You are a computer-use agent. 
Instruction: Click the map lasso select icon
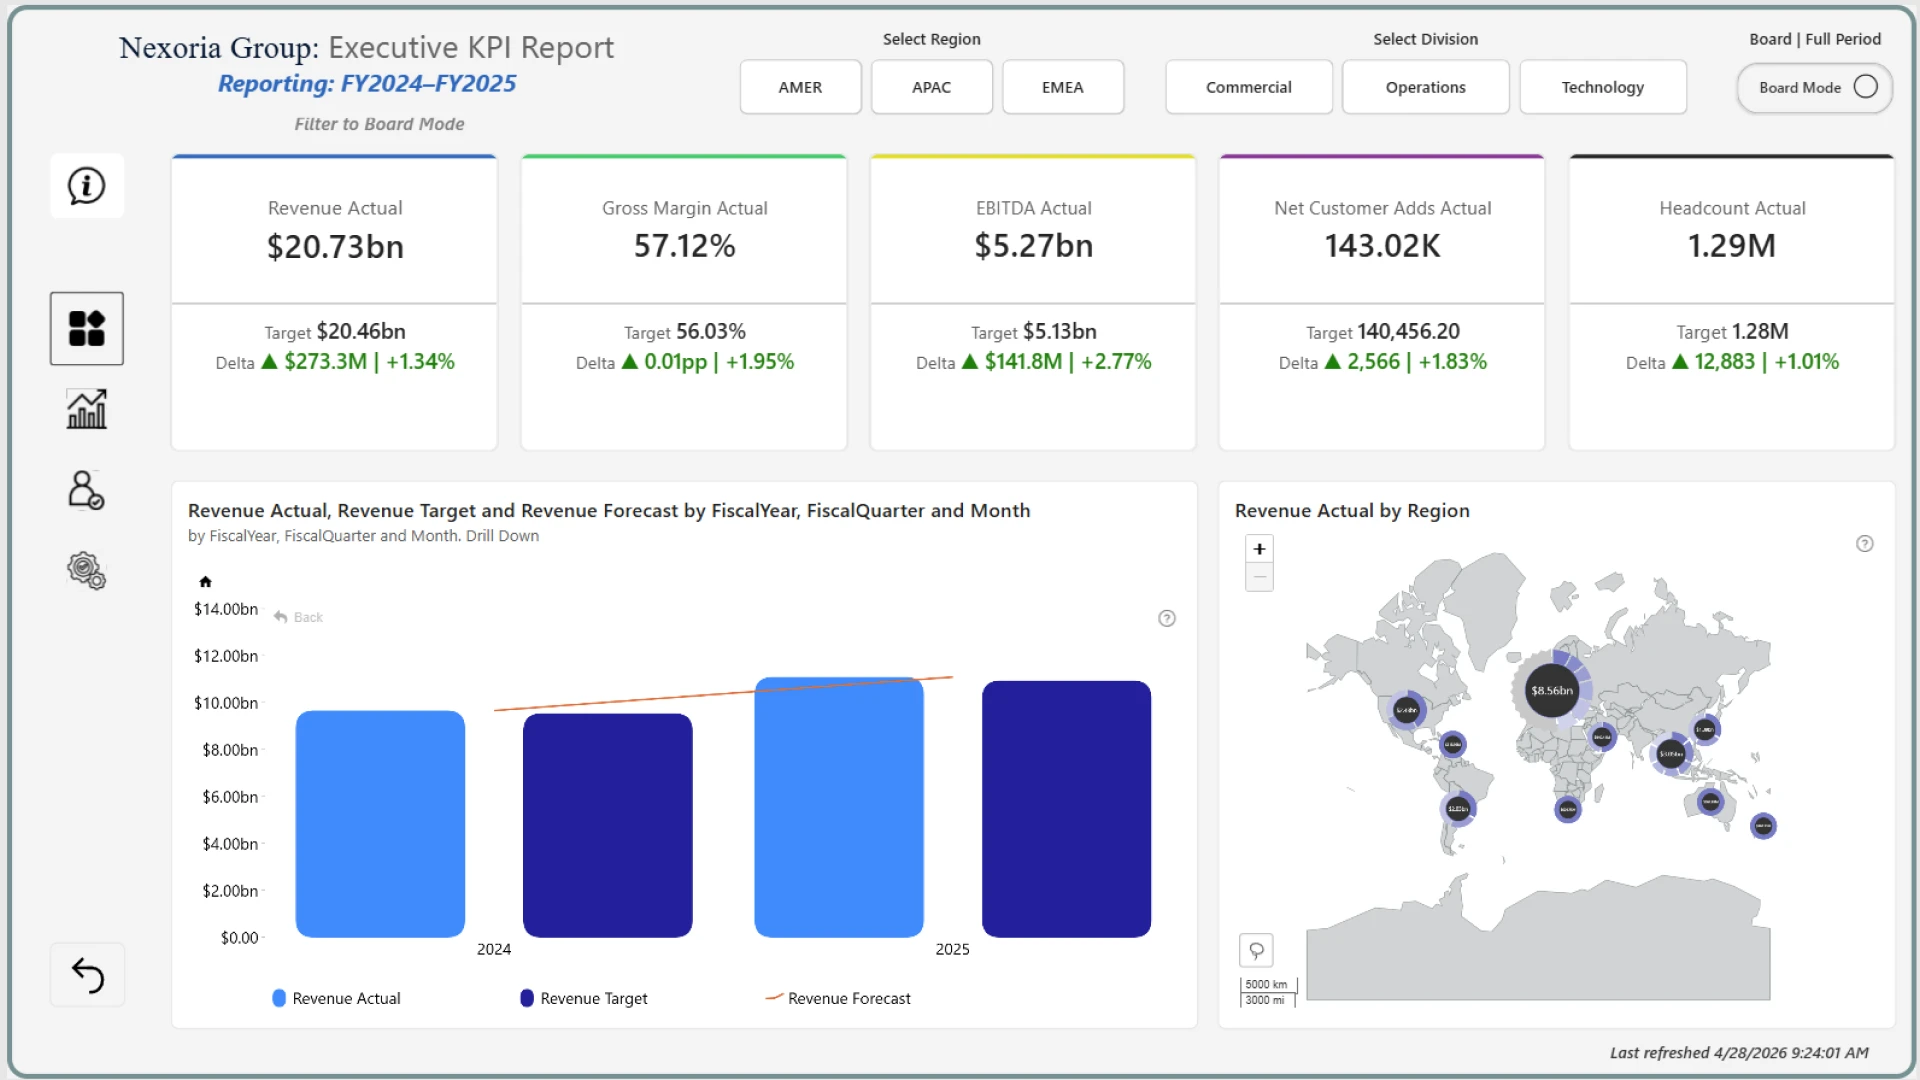pos(1256,950)
